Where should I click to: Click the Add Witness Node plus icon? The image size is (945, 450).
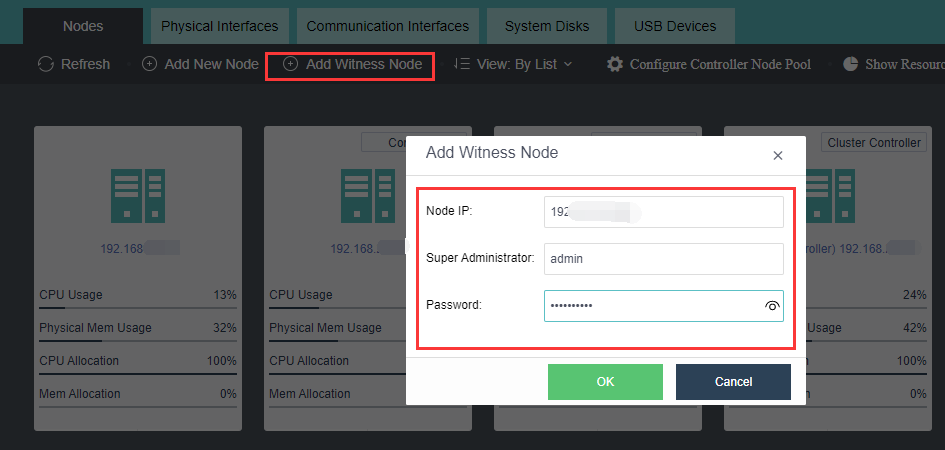pyautogui.click(x=291, y=64)
